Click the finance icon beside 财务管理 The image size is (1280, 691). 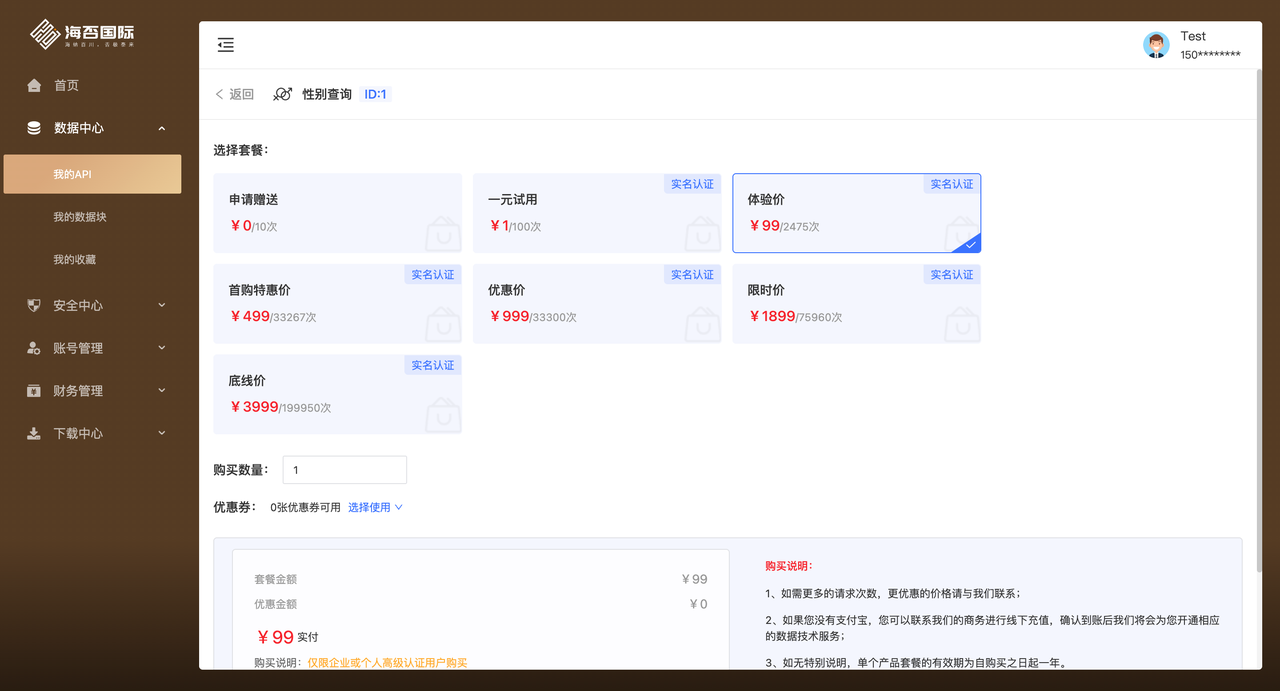(x=34, y=391)
